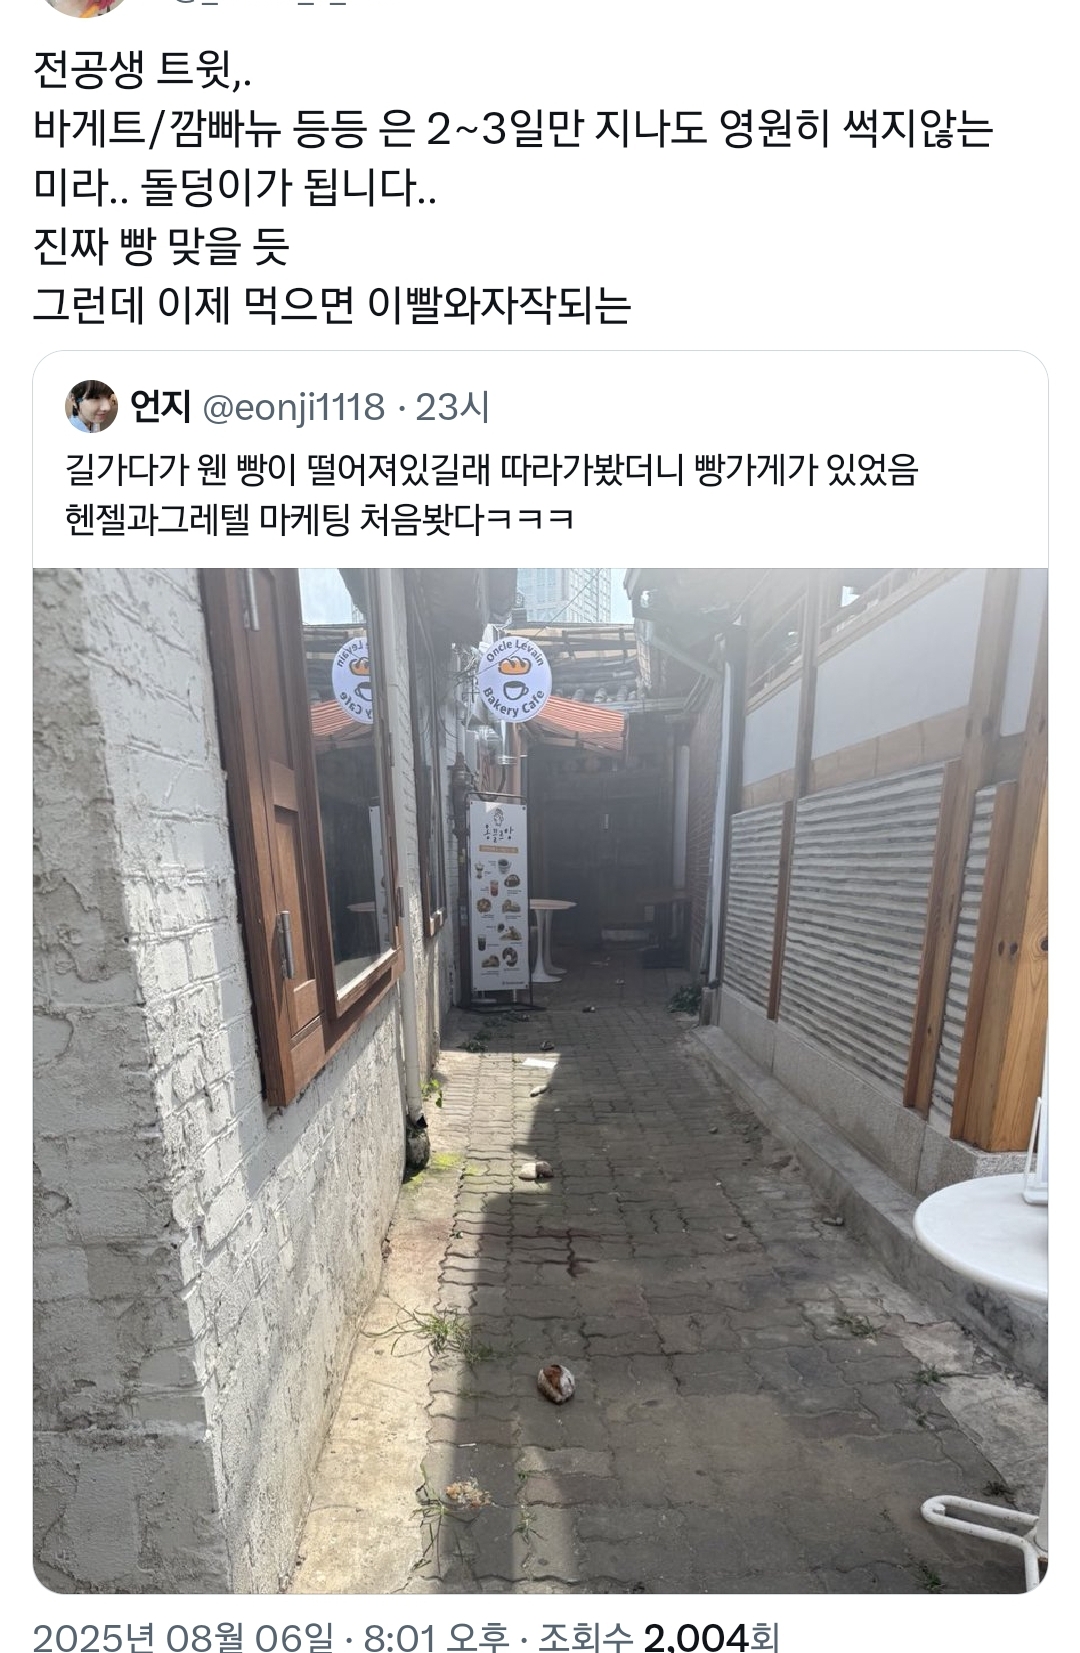Click the round Bakery Cafe sign in the photo
The image size is (1080, 1653).
[x=515, y=676]
